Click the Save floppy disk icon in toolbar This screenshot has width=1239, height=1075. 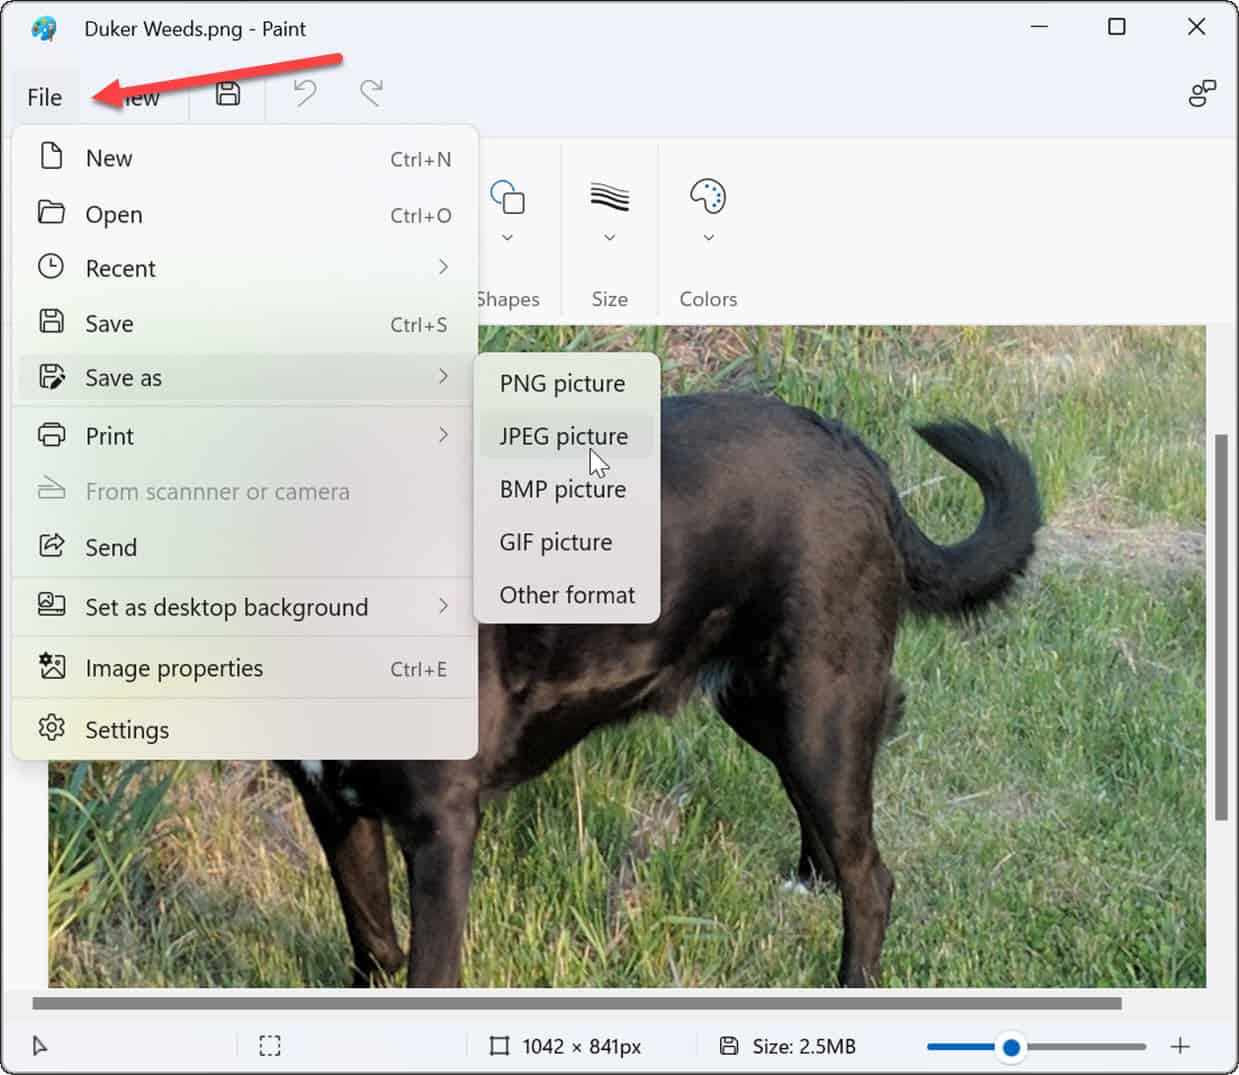tap(228, 94)
